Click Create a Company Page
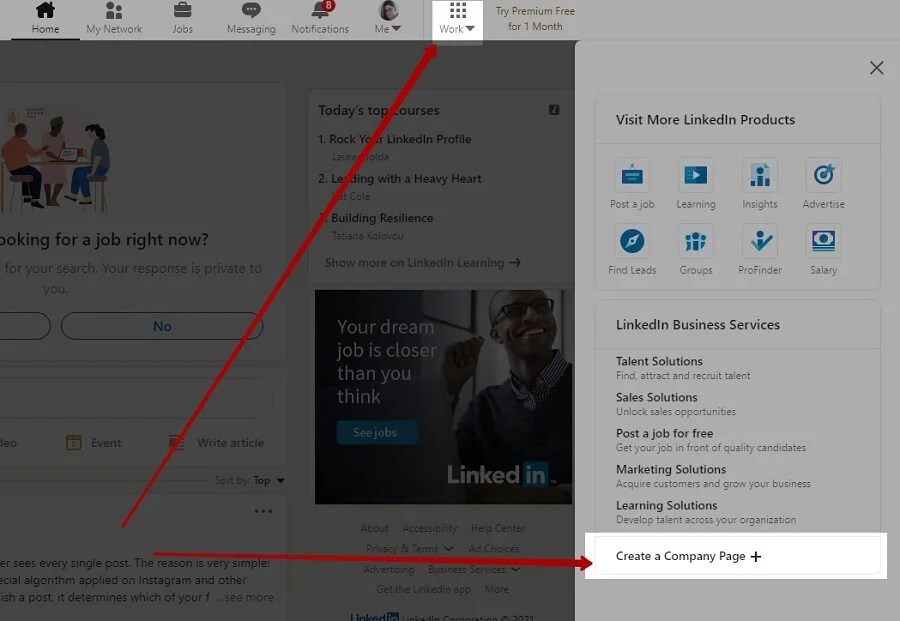 pos(688,556)
